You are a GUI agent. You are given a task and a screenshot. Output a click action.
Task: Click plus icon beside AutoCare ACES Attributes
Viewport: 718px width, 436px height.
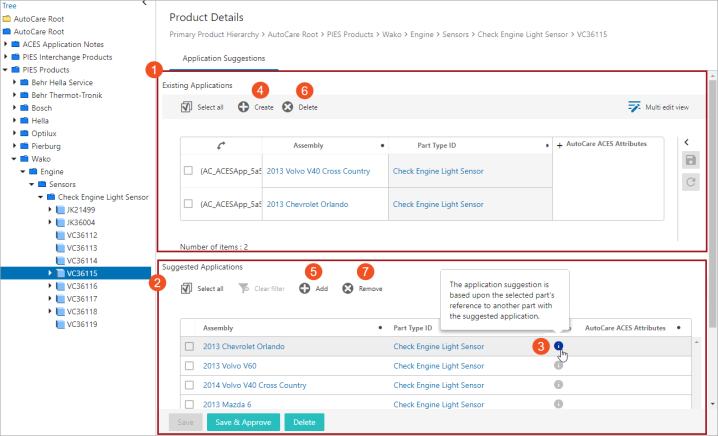(x=560, y=145)
